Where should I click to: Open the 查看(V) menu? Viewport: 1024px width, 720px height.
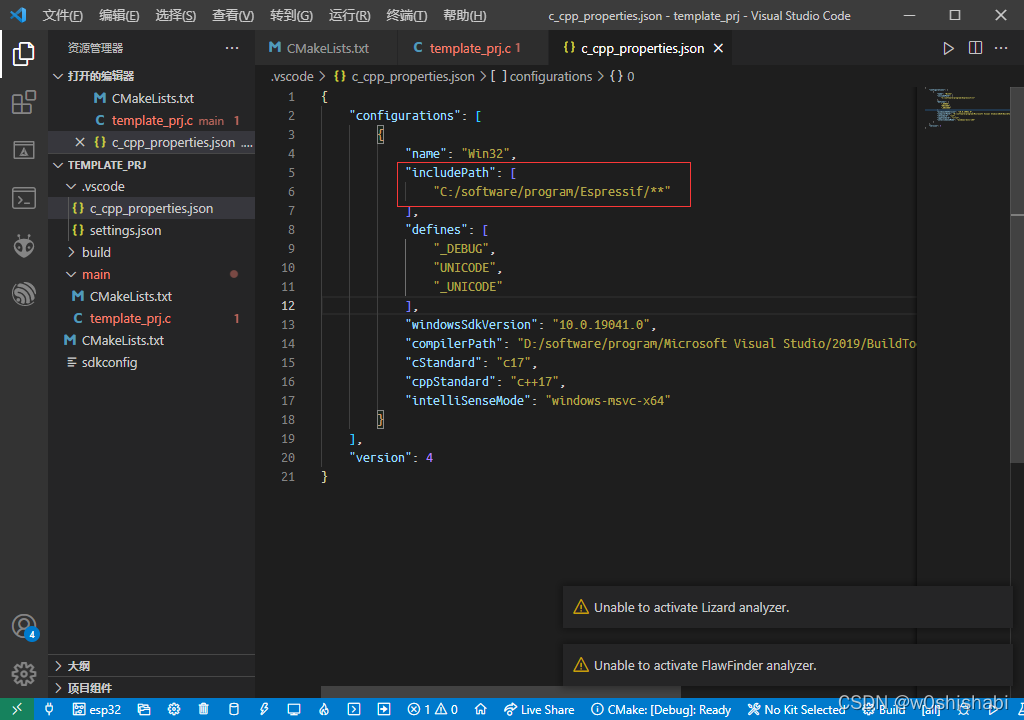point(233,15)
